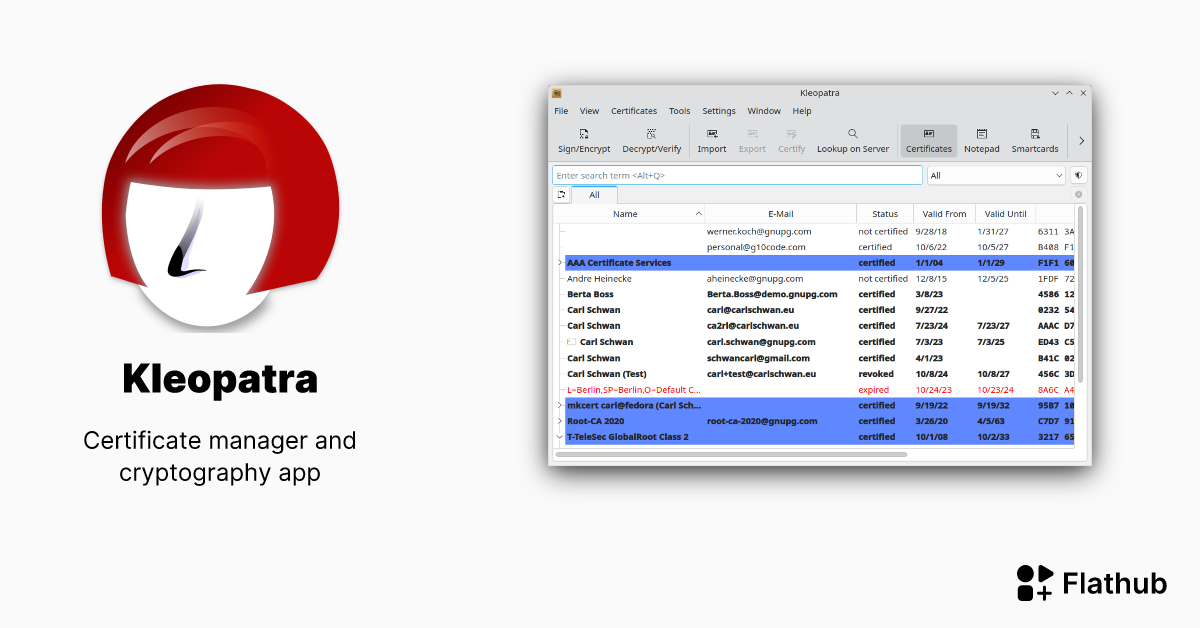1200x628 pixels.
Task: Open the File menu
Action: (561, 111)
